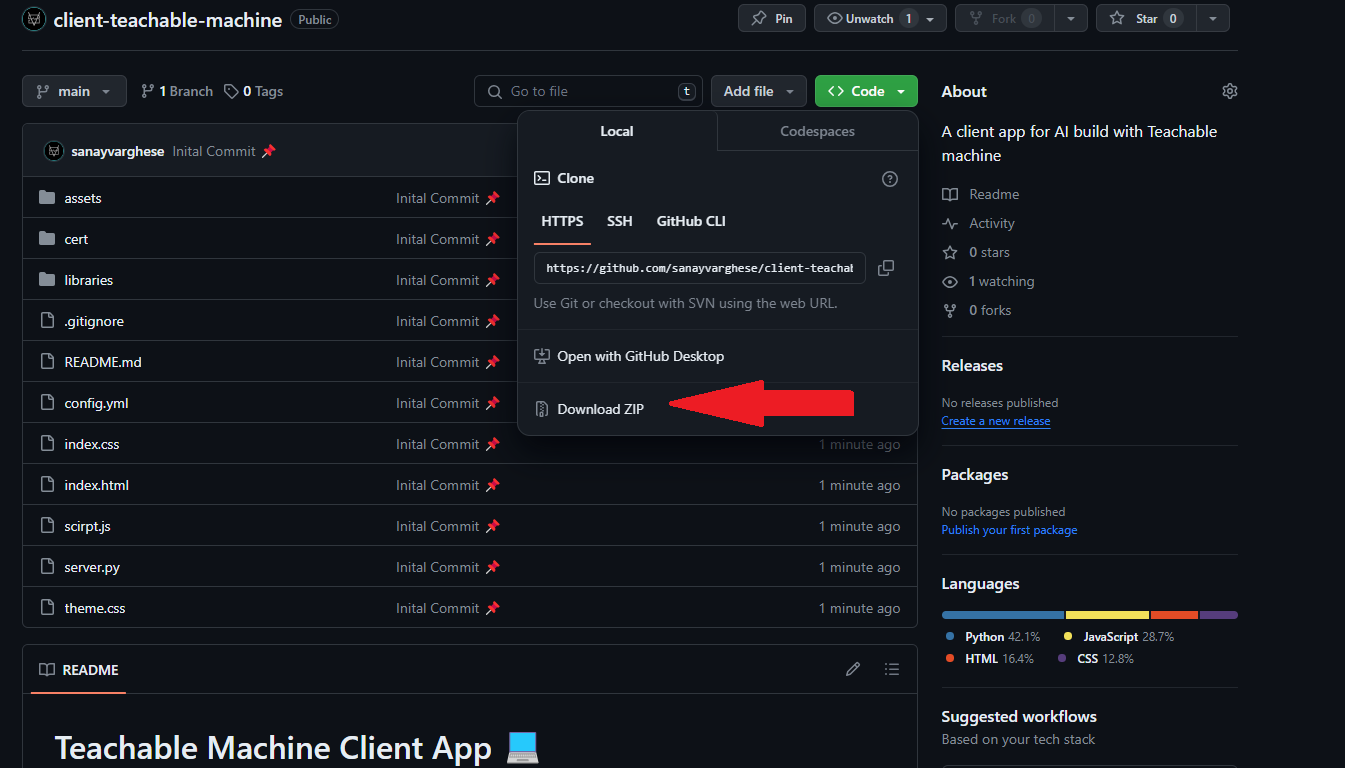The image size is (1345, 768).
Task: Click Create a new release link
Action: (x=996, y=421)
